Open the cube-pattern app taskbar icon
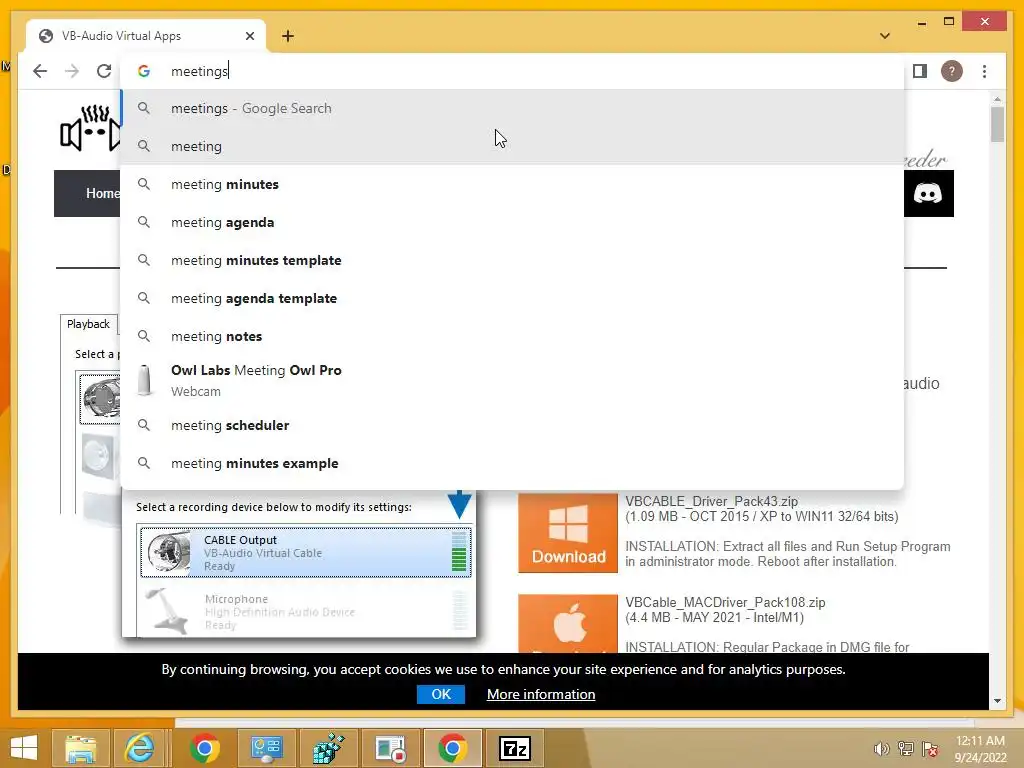 point(328,748)
